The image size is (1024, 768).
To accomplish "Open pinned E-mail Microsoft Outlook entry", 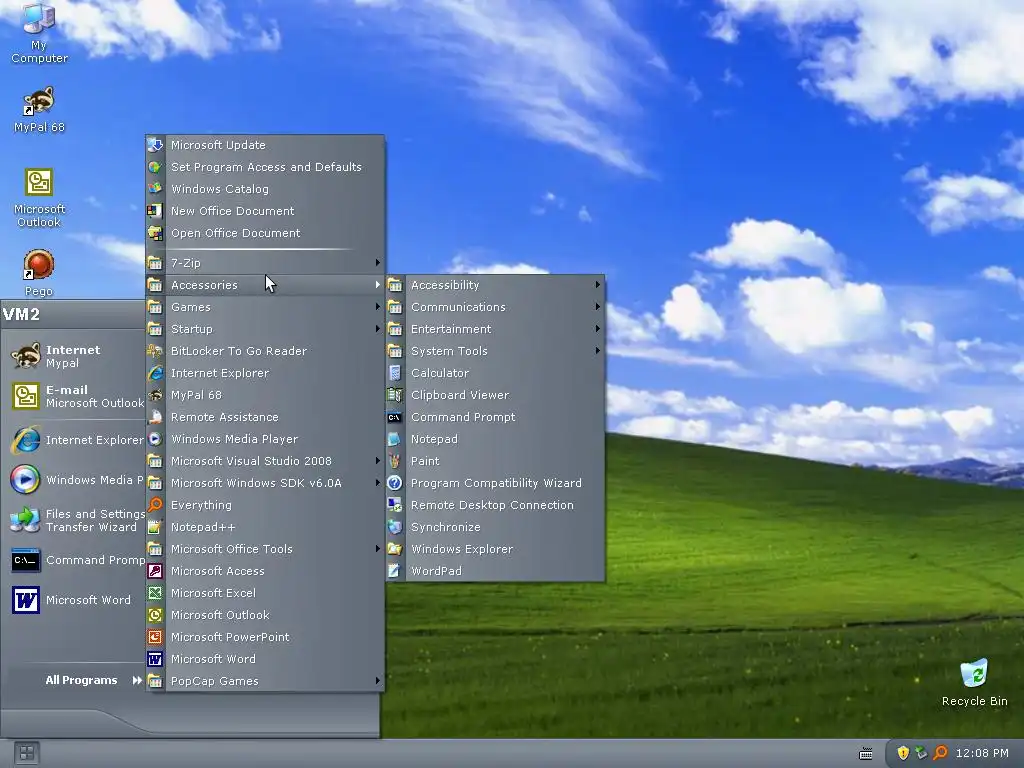I will 74,396.
